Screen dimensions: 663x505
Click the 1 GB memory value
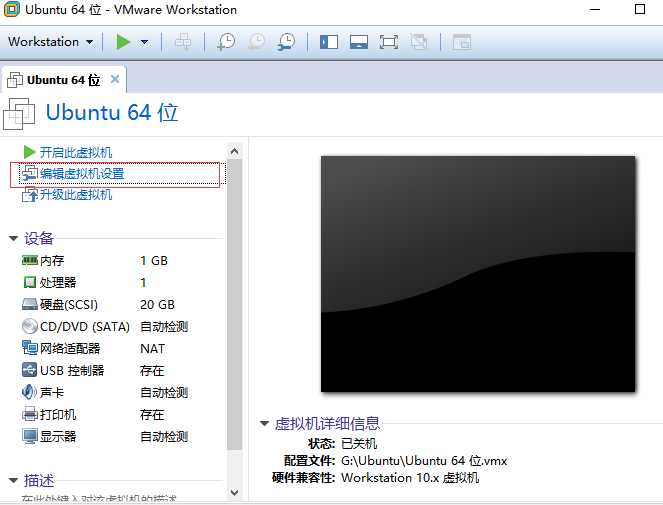point(154,261)
